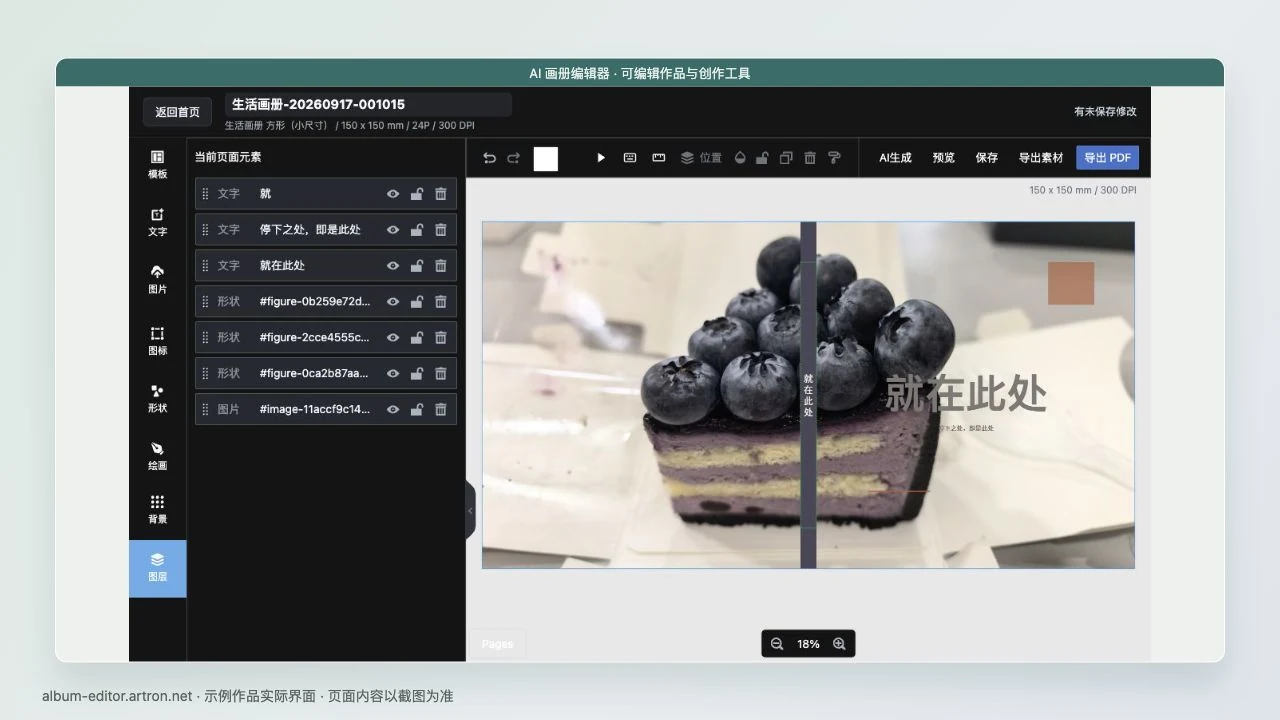The image size is (1280, 720).
Task: Click drag handle of #image-11accf9c14 row
Action: pos(206,409)
